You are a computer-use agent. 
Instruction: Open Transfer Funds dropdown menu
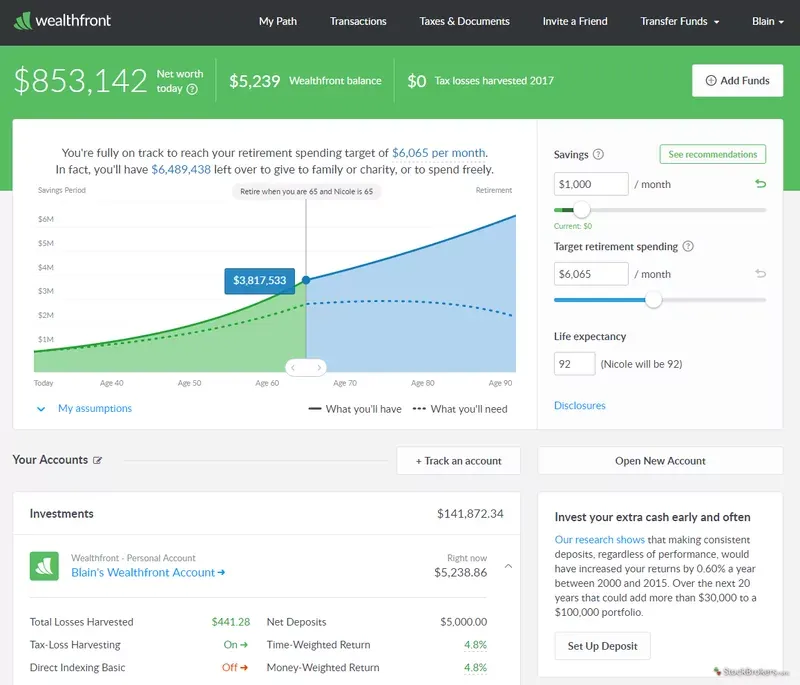680,21
